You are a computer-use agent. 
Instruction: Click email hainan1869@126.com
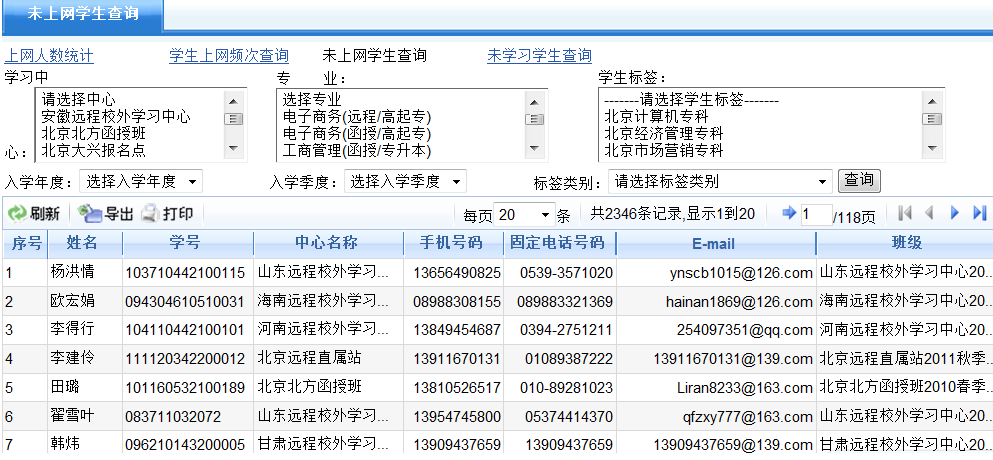[x=739, y=302]
